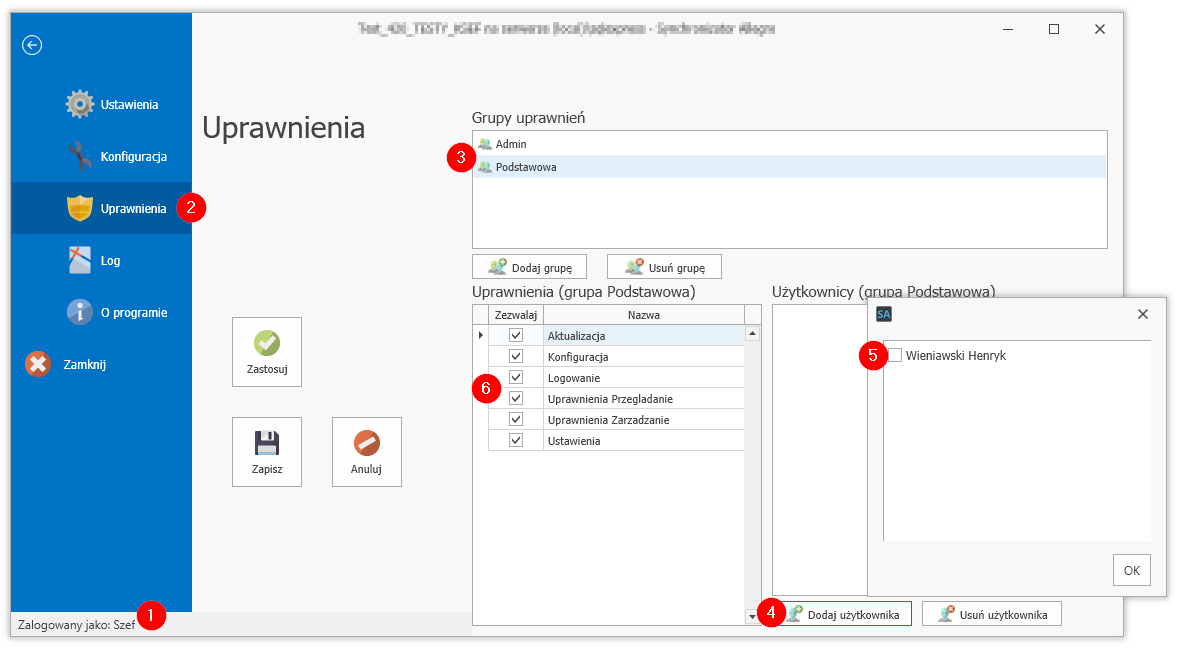This screenshot has width=1182, height=655.
Task: Click the permissions list scroll-up arrow
Action: click(x=752, y=333)
